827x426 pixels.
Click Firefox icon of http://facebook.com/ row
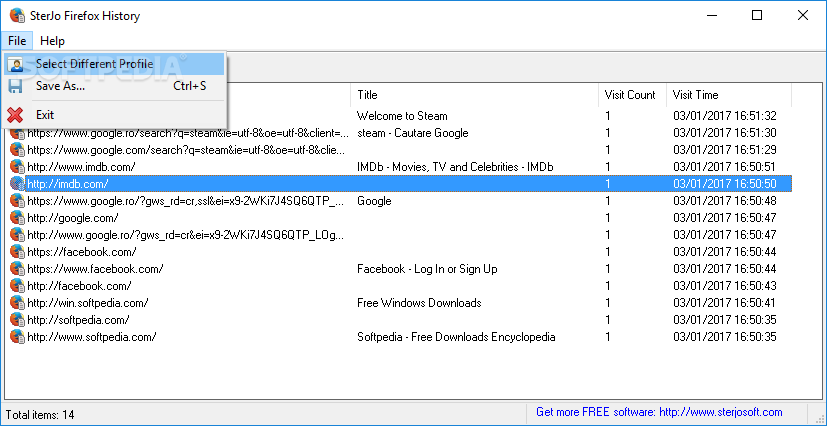[x=17, y=286]
